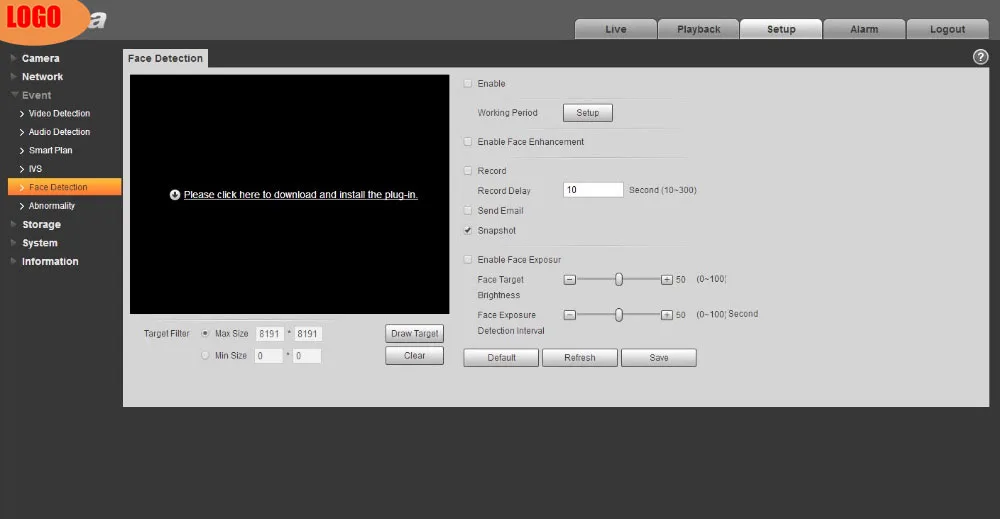Click the Face Target Brightness slider handle
1000x519 pixels.
619,279
